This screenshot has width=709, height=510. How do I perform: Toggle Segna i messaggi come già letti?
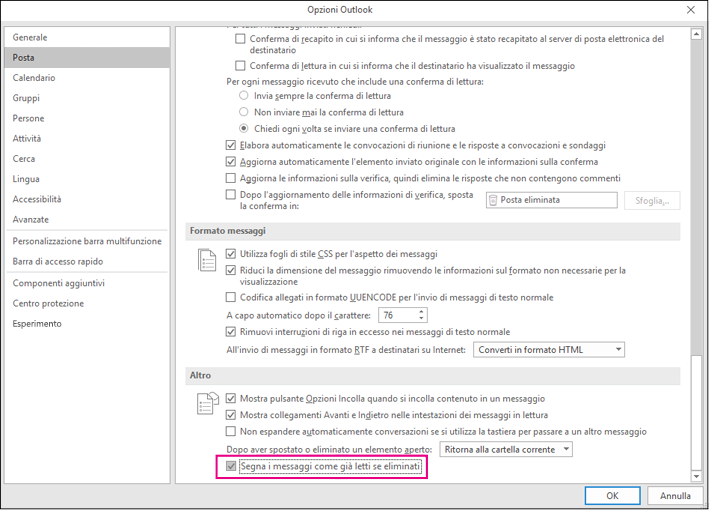[231, 466]
